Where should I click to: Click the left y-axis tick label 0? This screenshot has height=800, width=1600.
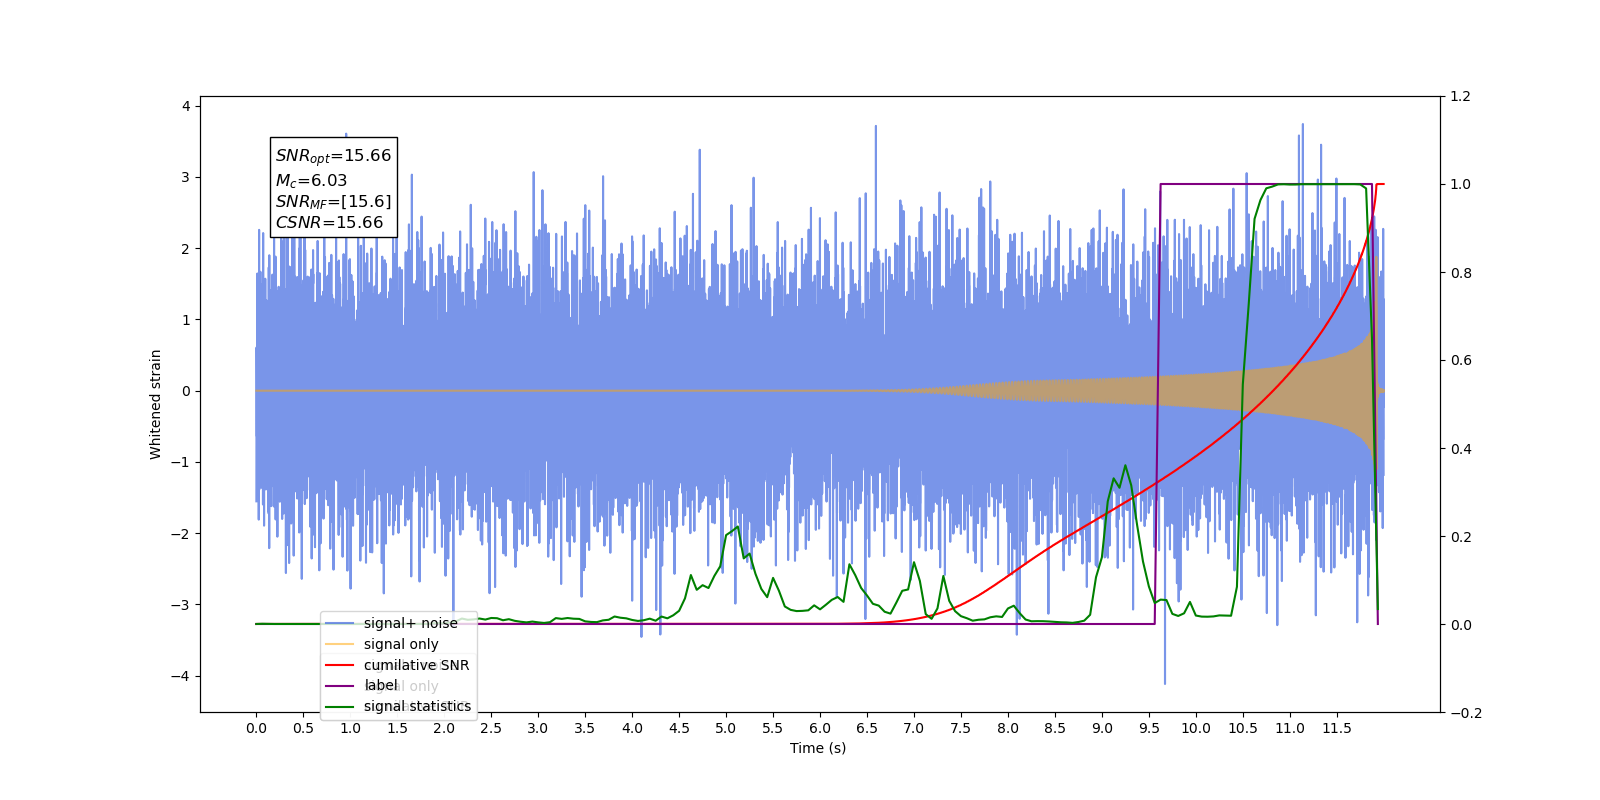point(186,391)
